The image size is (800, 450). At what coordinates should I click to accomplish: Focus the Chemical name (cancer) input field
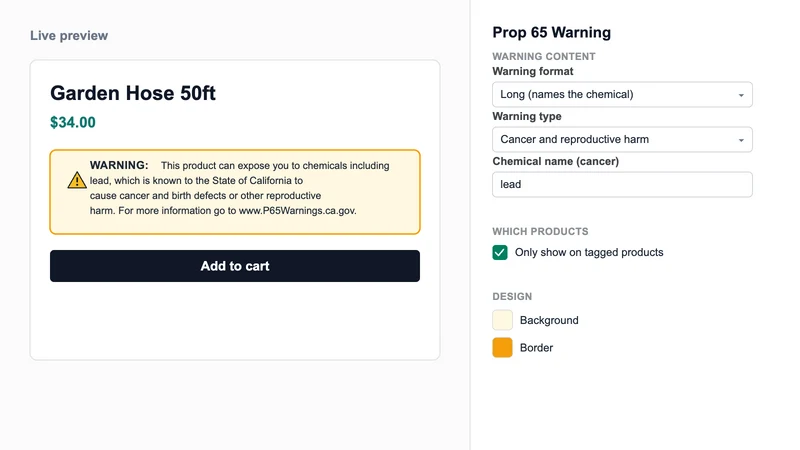pyautogui.click(x=622, y=184)
